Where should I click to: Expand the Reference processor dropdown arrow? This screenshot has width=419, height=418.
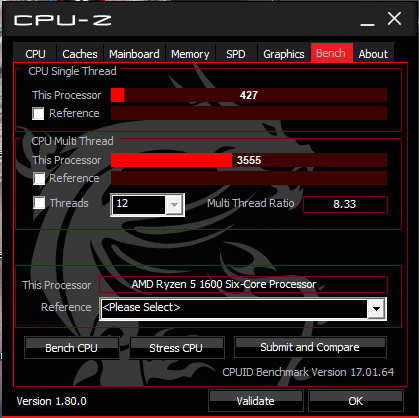376,309
